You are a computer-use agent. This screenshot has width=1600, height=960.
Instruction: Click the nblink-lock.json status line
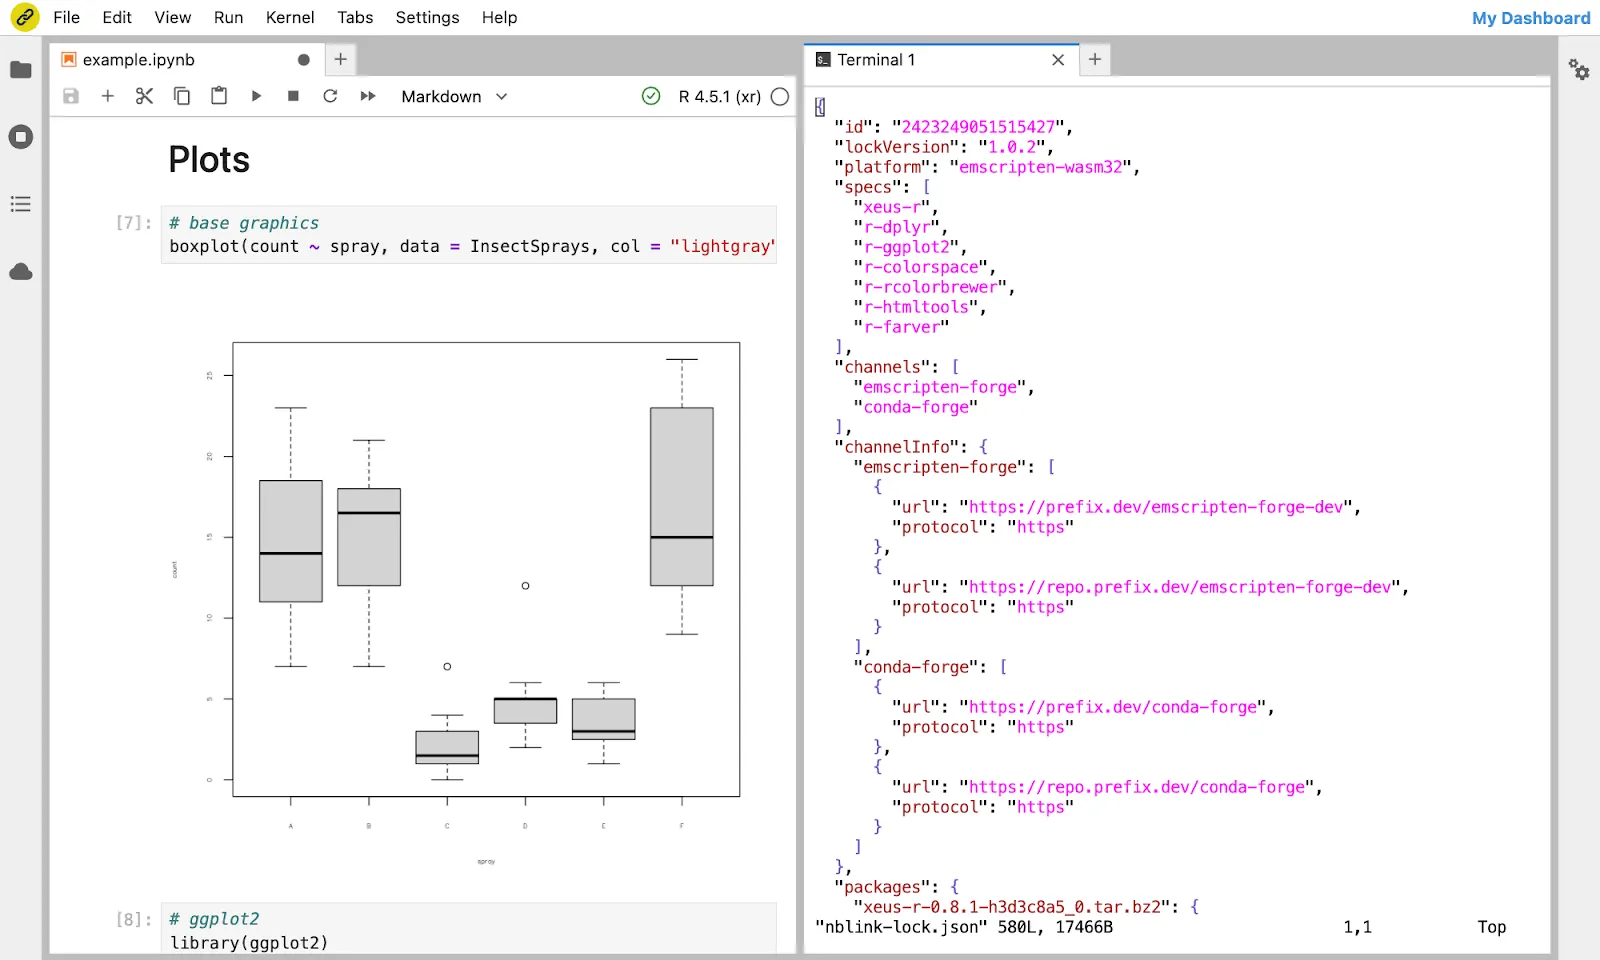[964, 927]
